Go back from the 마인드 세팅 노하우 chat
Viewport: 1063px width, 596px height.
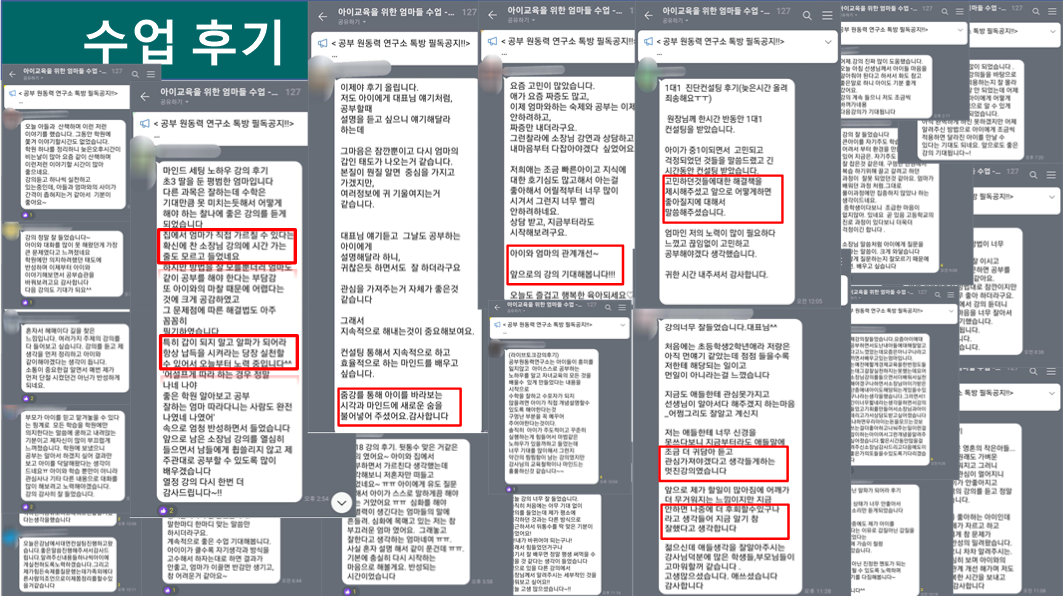pos(147,96)
